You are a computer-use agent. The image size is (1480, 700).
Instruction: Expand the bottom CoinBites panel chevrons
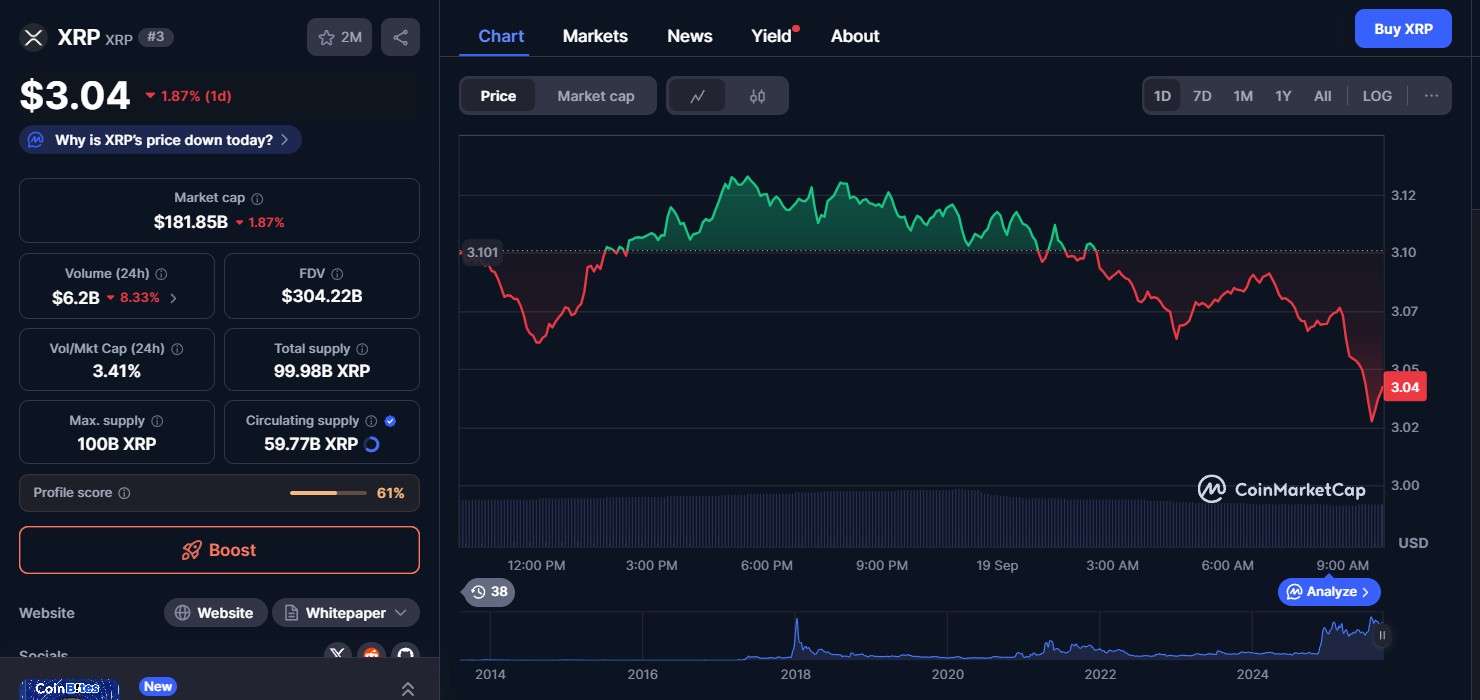point(408,688)
